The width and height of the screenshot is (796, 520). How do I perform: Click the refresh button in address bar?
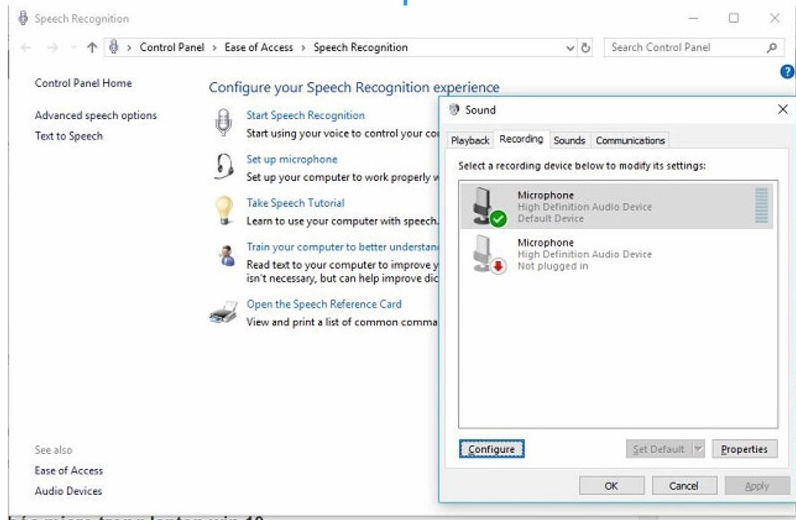click(x=586, y=47)
